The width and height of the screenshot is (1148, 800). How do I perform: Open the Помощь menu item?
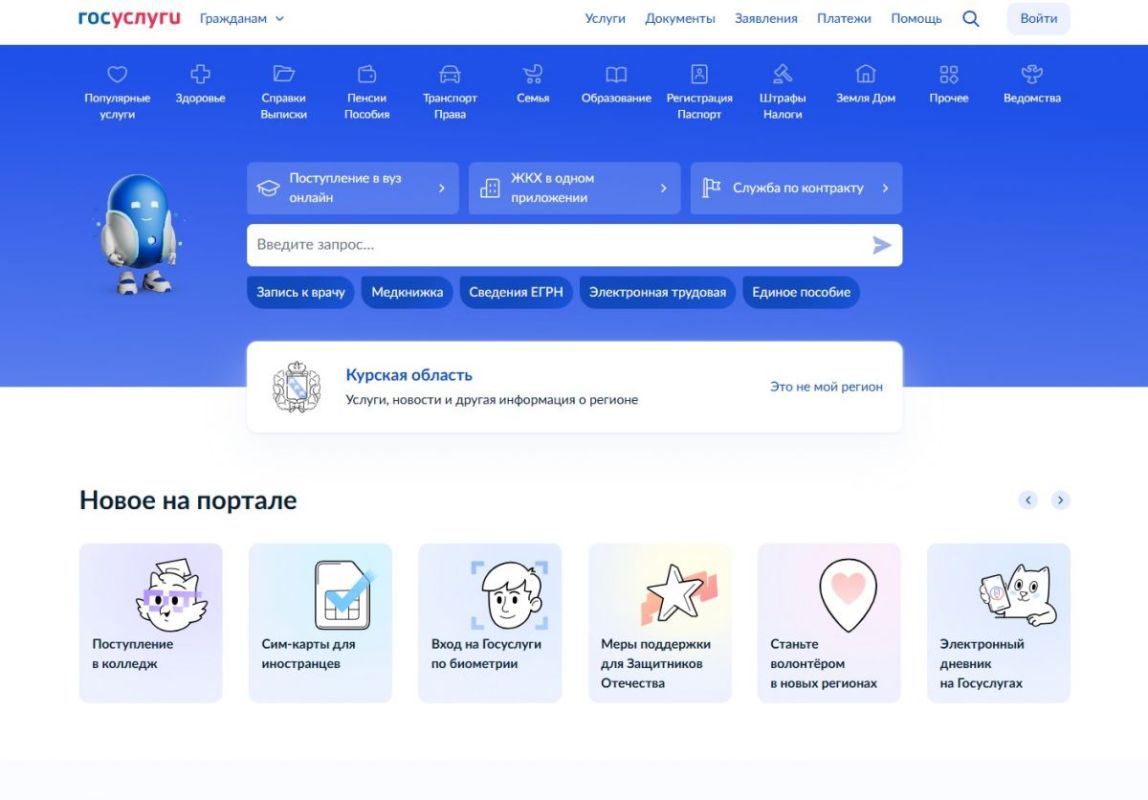click(916, 19)
